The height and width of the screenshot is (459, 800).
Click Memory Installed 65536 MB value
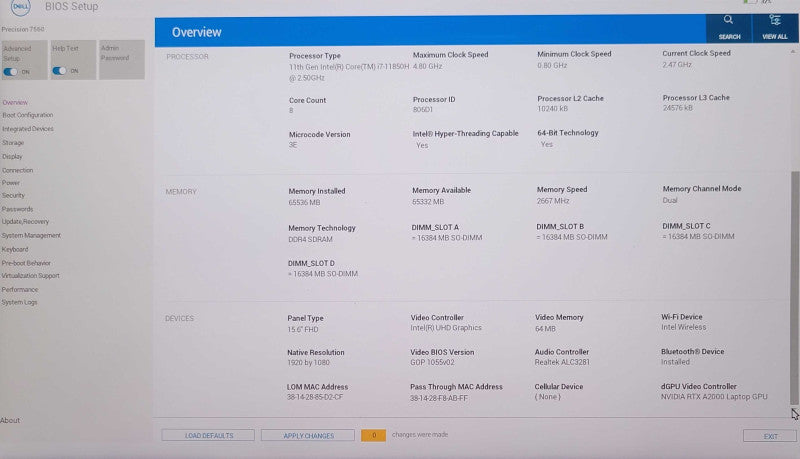pyautogui.click(x=304, y=202)
